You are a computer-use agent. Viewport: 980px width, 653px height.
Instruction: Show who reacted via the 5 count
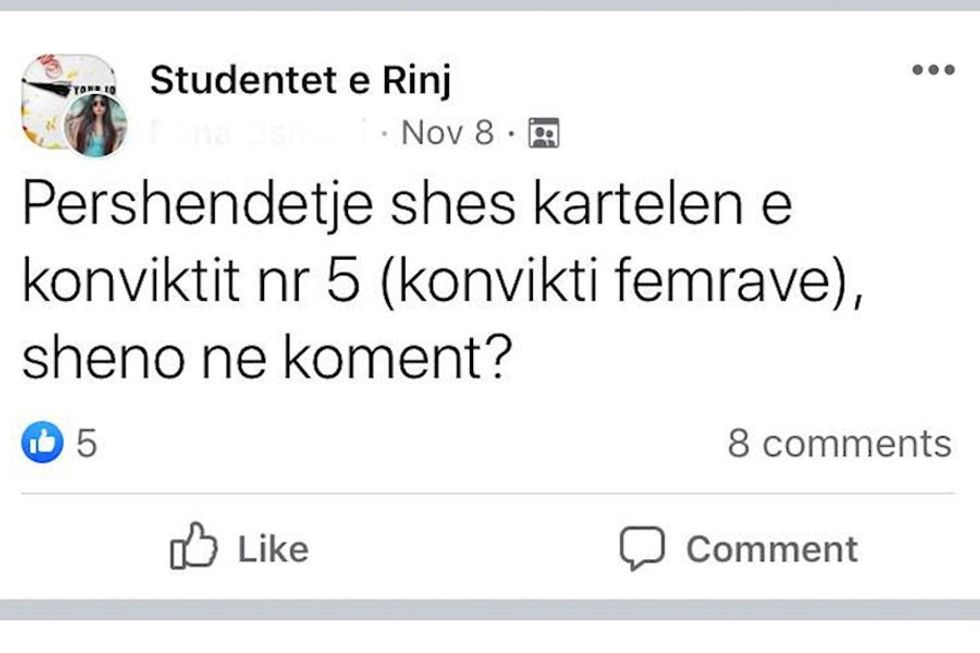pyautogui.click(x=87, y=443)
